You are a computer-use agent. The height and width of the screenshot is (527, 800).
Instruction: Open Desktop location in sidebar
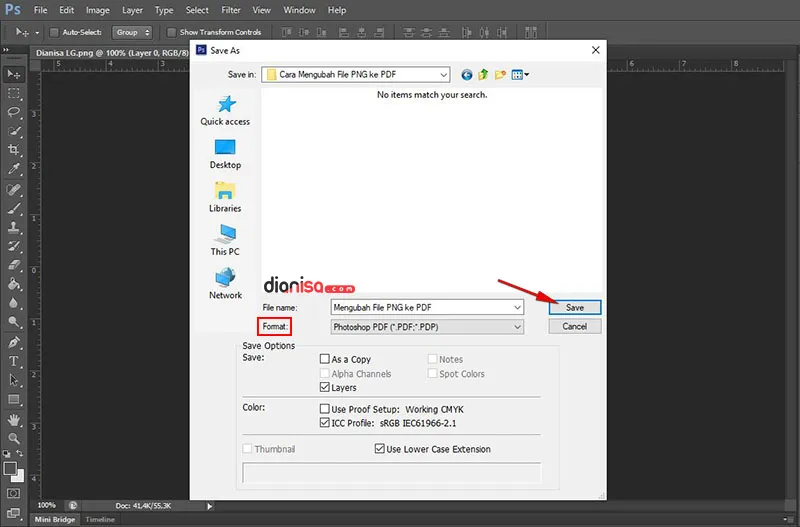(225, 154)
